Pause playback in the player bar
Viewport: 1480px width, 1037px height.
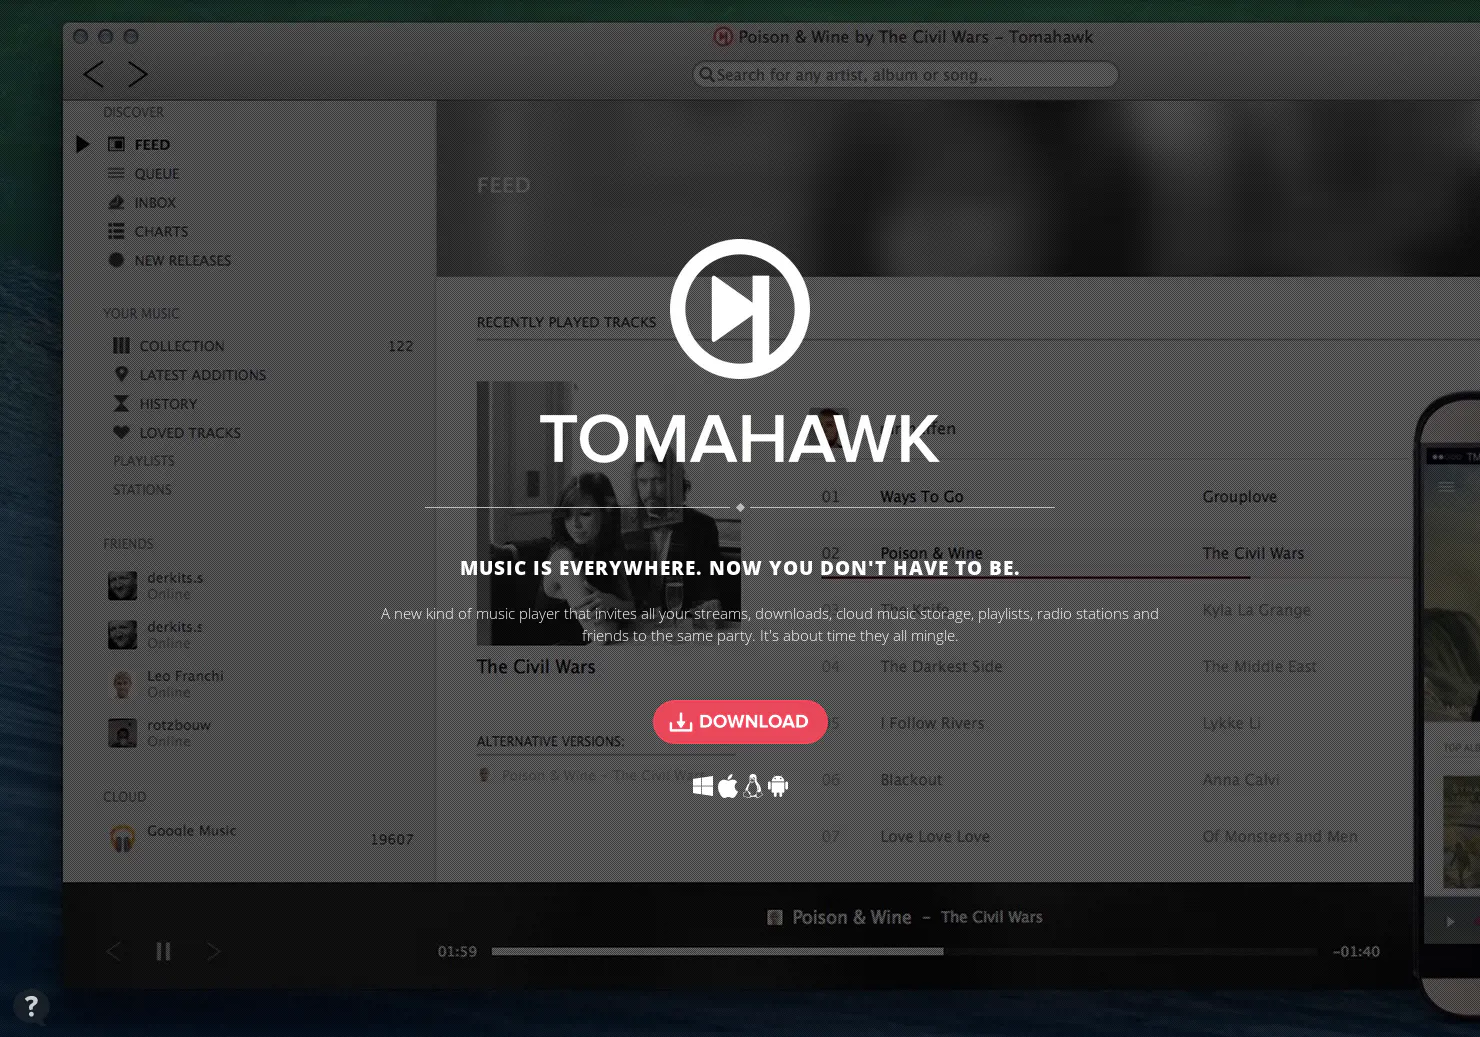(x=163, y=952)
